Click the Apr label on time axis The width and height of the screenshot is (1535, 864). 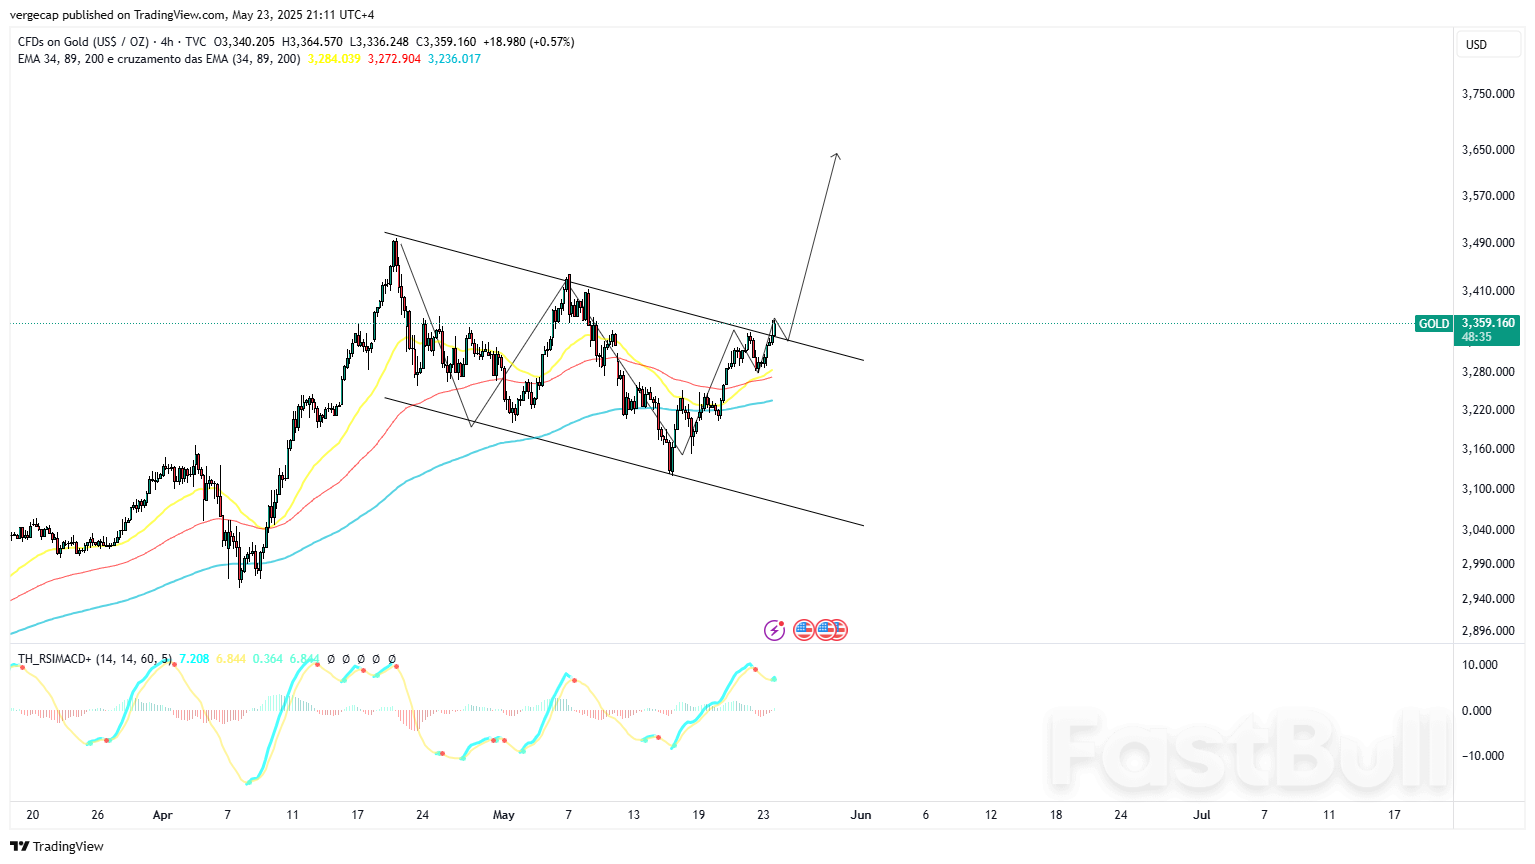click(x=163, y=815)
